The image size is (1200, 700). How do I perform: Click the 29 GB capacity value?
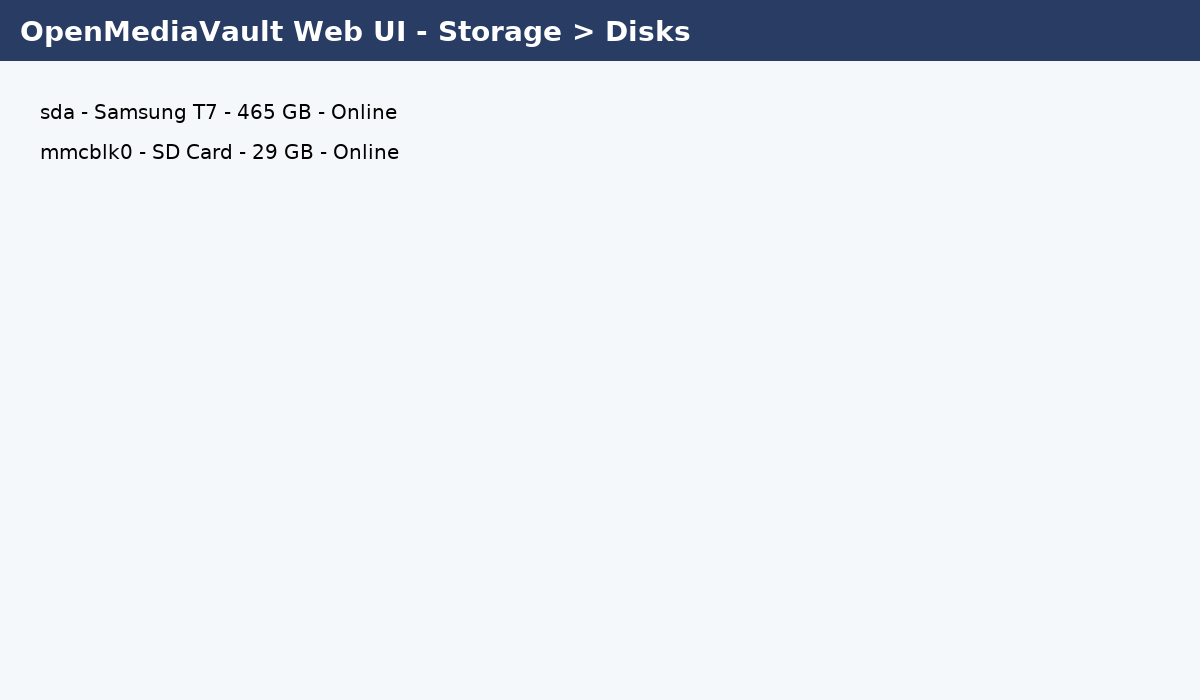(283, 153)
